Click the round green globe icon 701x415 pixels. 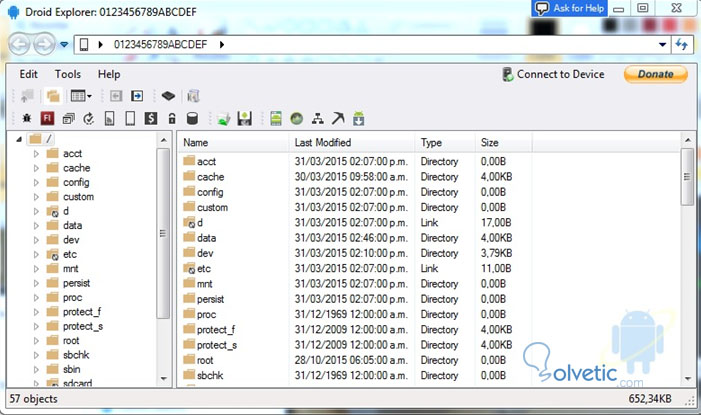pos(296,119)
